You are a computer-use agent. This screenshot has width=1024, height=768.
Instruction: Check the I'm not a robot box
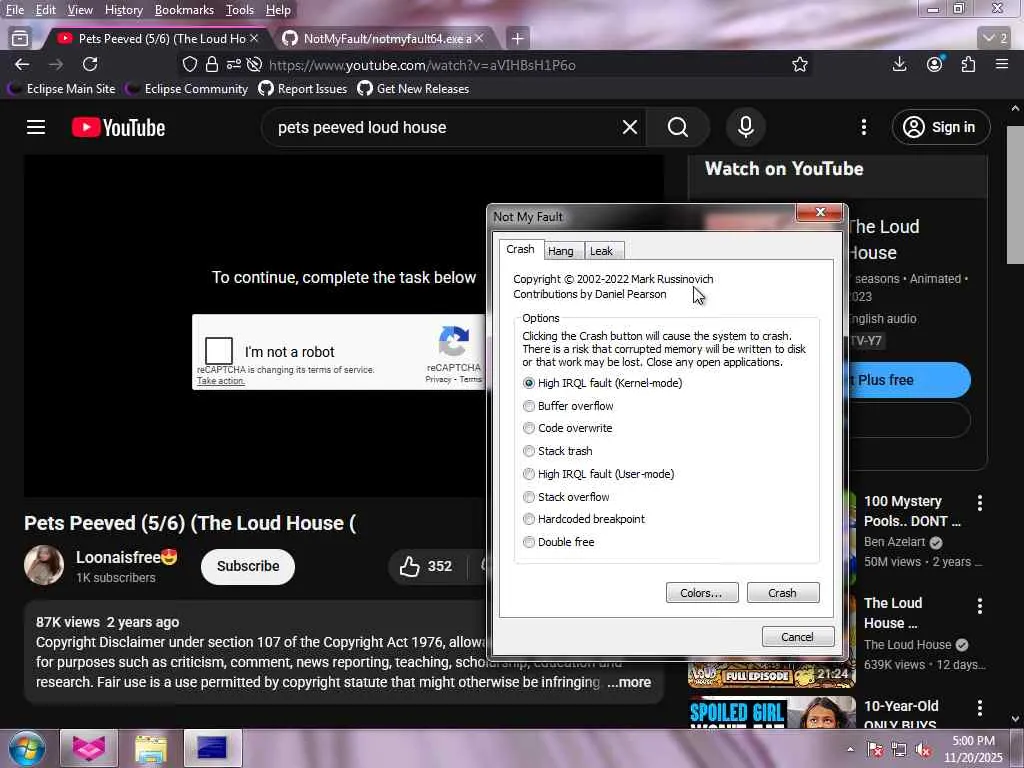[219, 351]
